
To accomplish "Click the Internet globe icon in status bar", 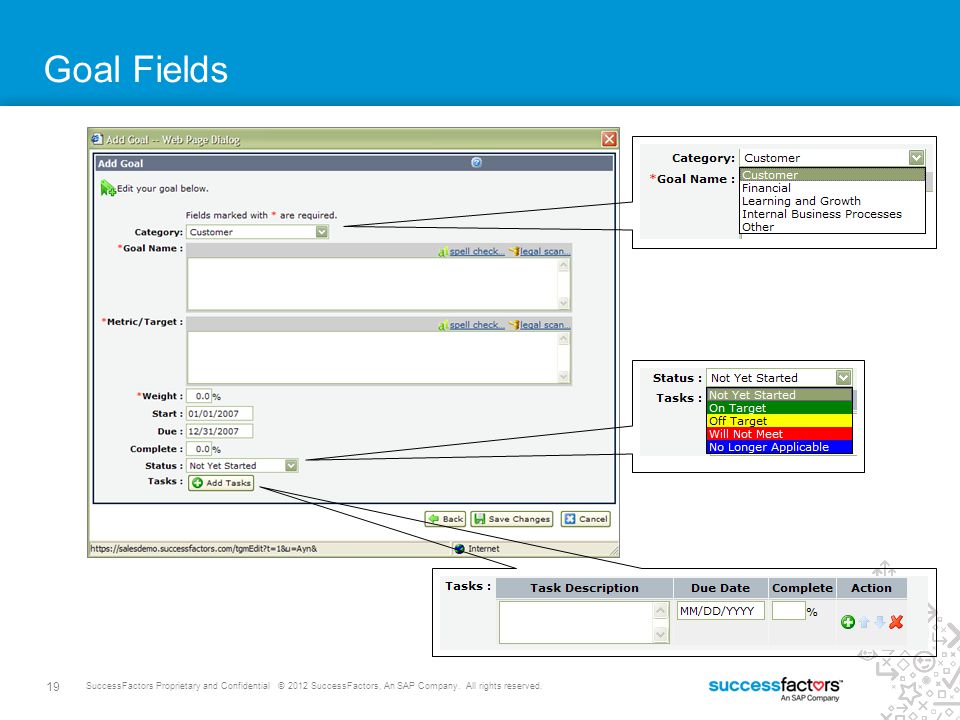I will (460, 549).
